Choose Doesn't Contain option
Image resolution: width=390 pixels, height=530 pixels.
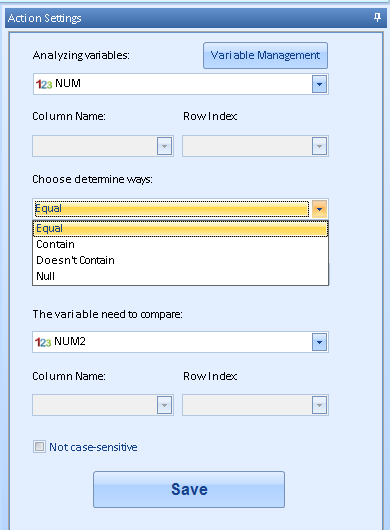[x=180, y=260]
